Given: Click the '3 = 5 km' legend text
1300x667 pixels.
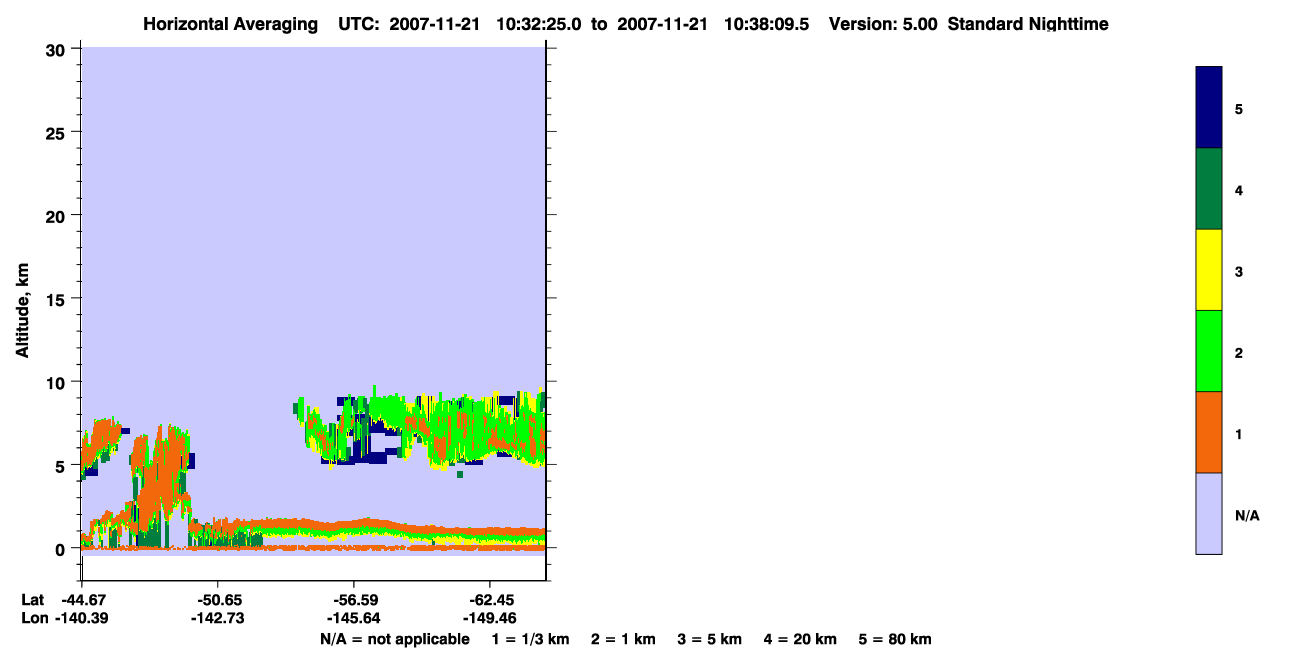Looking at the screenshot, I should pyautogui.click(x=710, y=639).
